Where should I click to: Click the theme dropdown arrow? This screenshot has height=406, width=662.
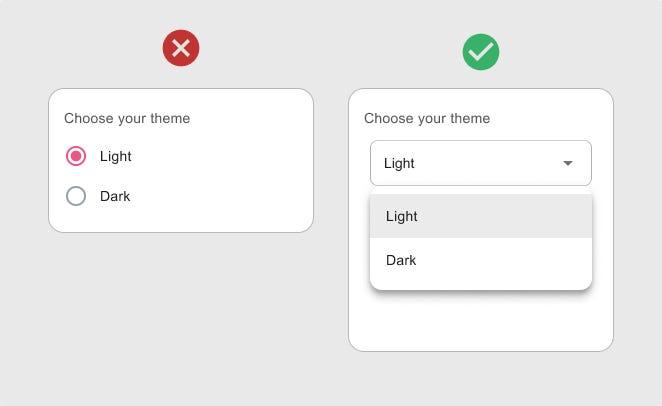coord(568,163)
